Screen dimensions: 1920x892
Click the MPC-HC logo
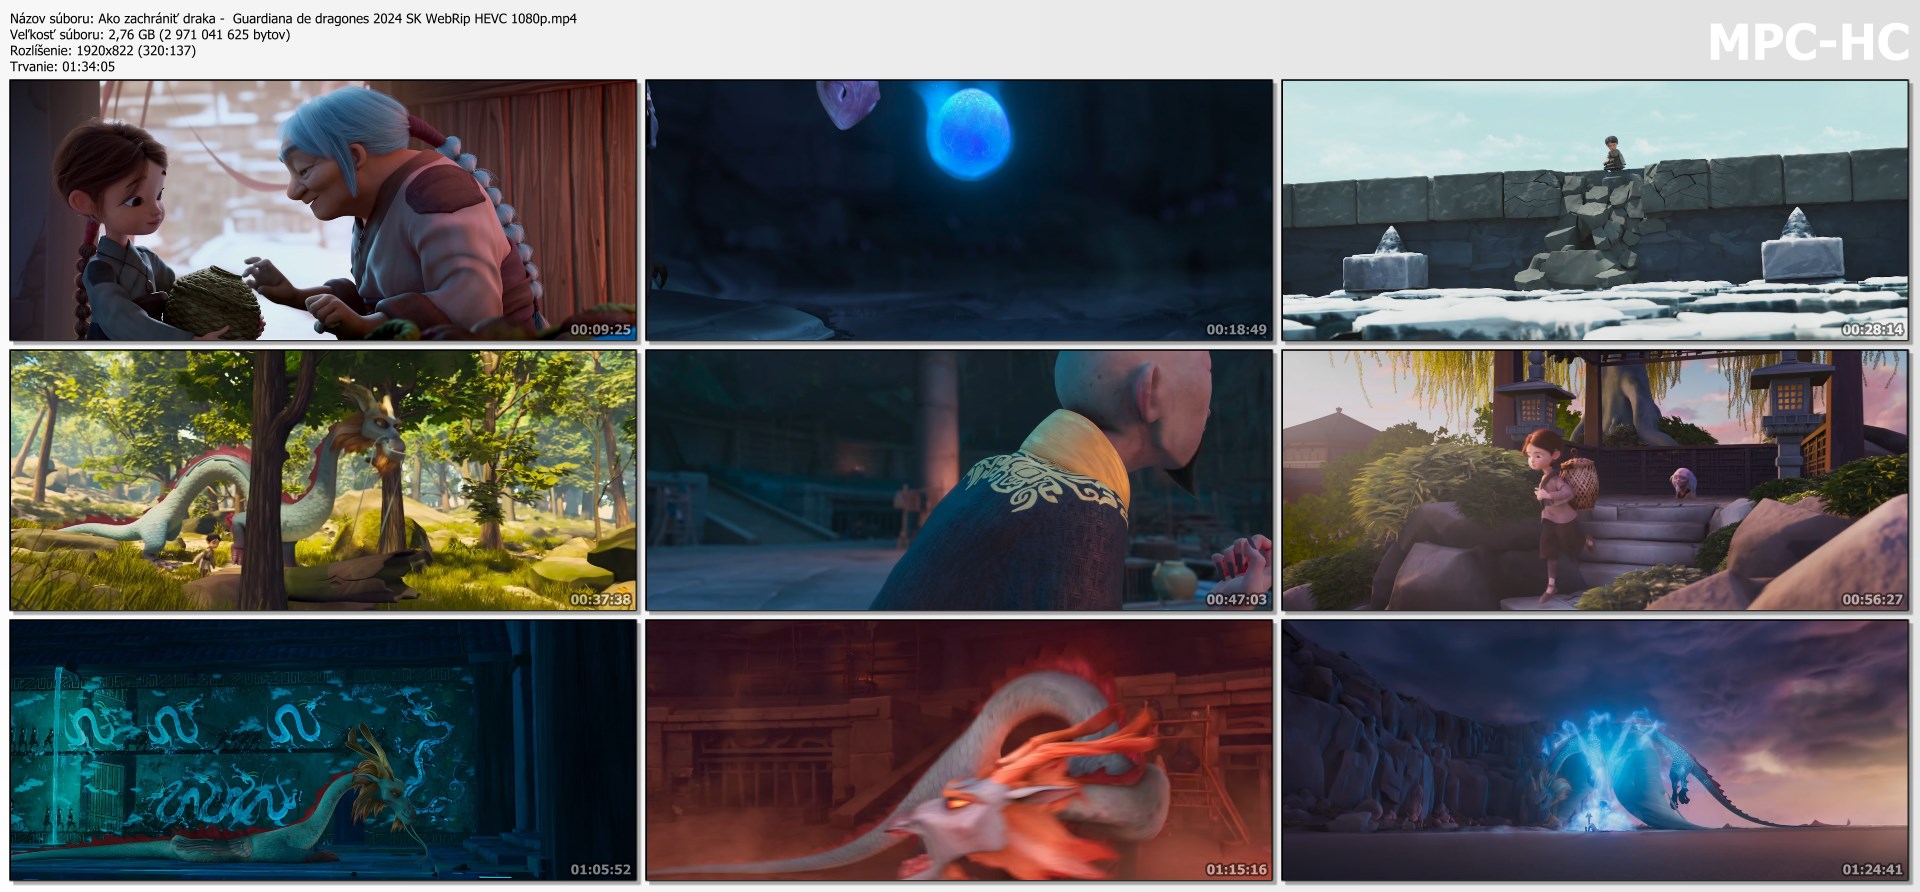pyautogui.click(x=1808, y=43)
